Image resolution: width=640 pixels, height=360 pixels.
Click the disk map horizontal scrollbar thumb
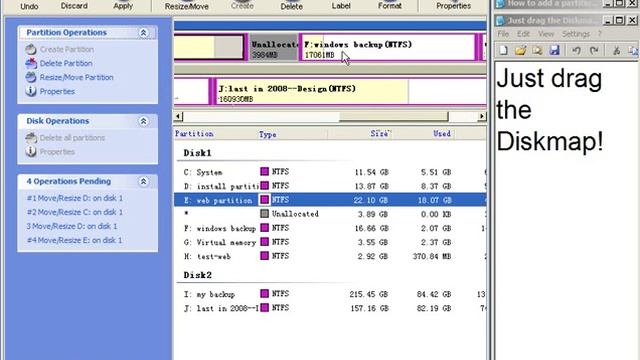[393, 116]
